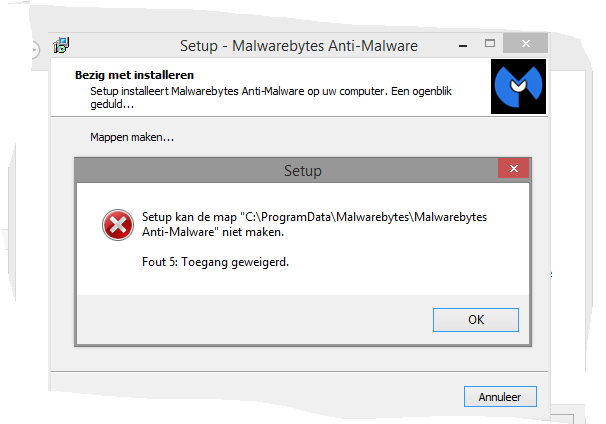Image resolution: width=606 pixels, height=424 pixels.
Task: Close the Setup error dialog with the red X
Action: (x=514, y=169)
